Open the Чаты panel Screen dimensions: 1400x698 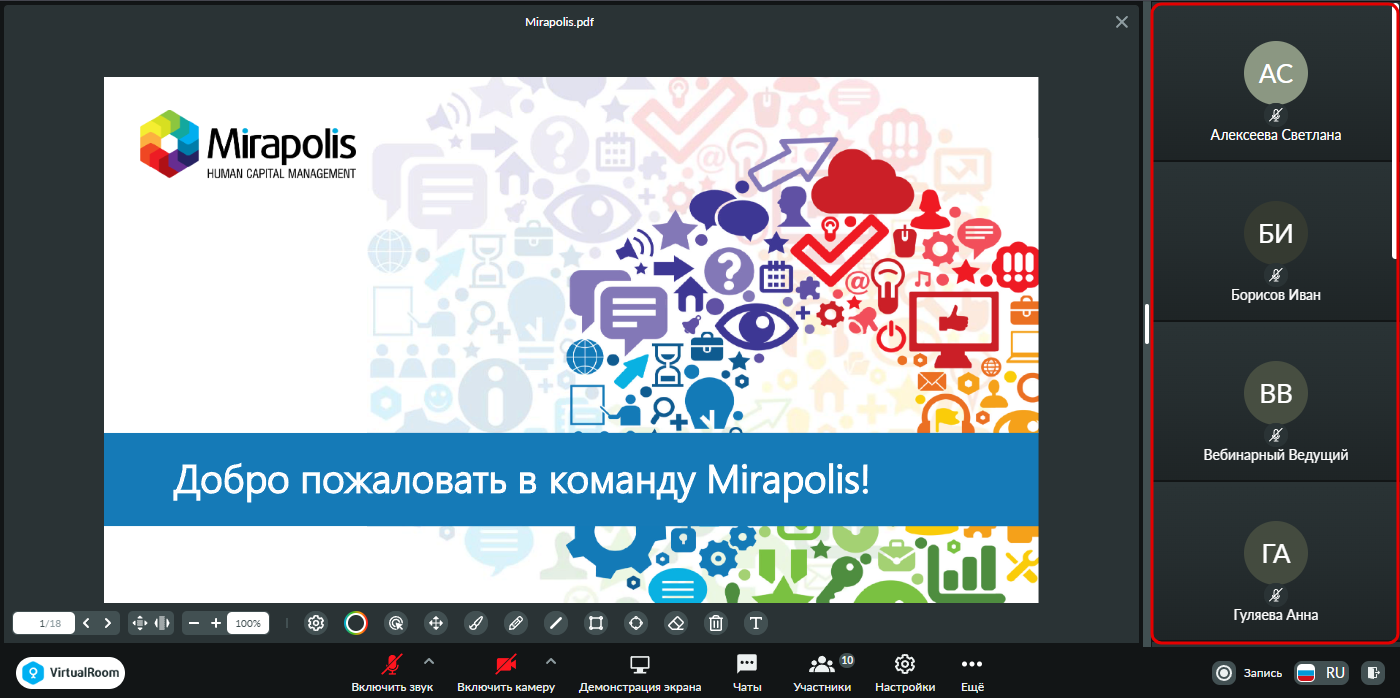coord(747,673)
